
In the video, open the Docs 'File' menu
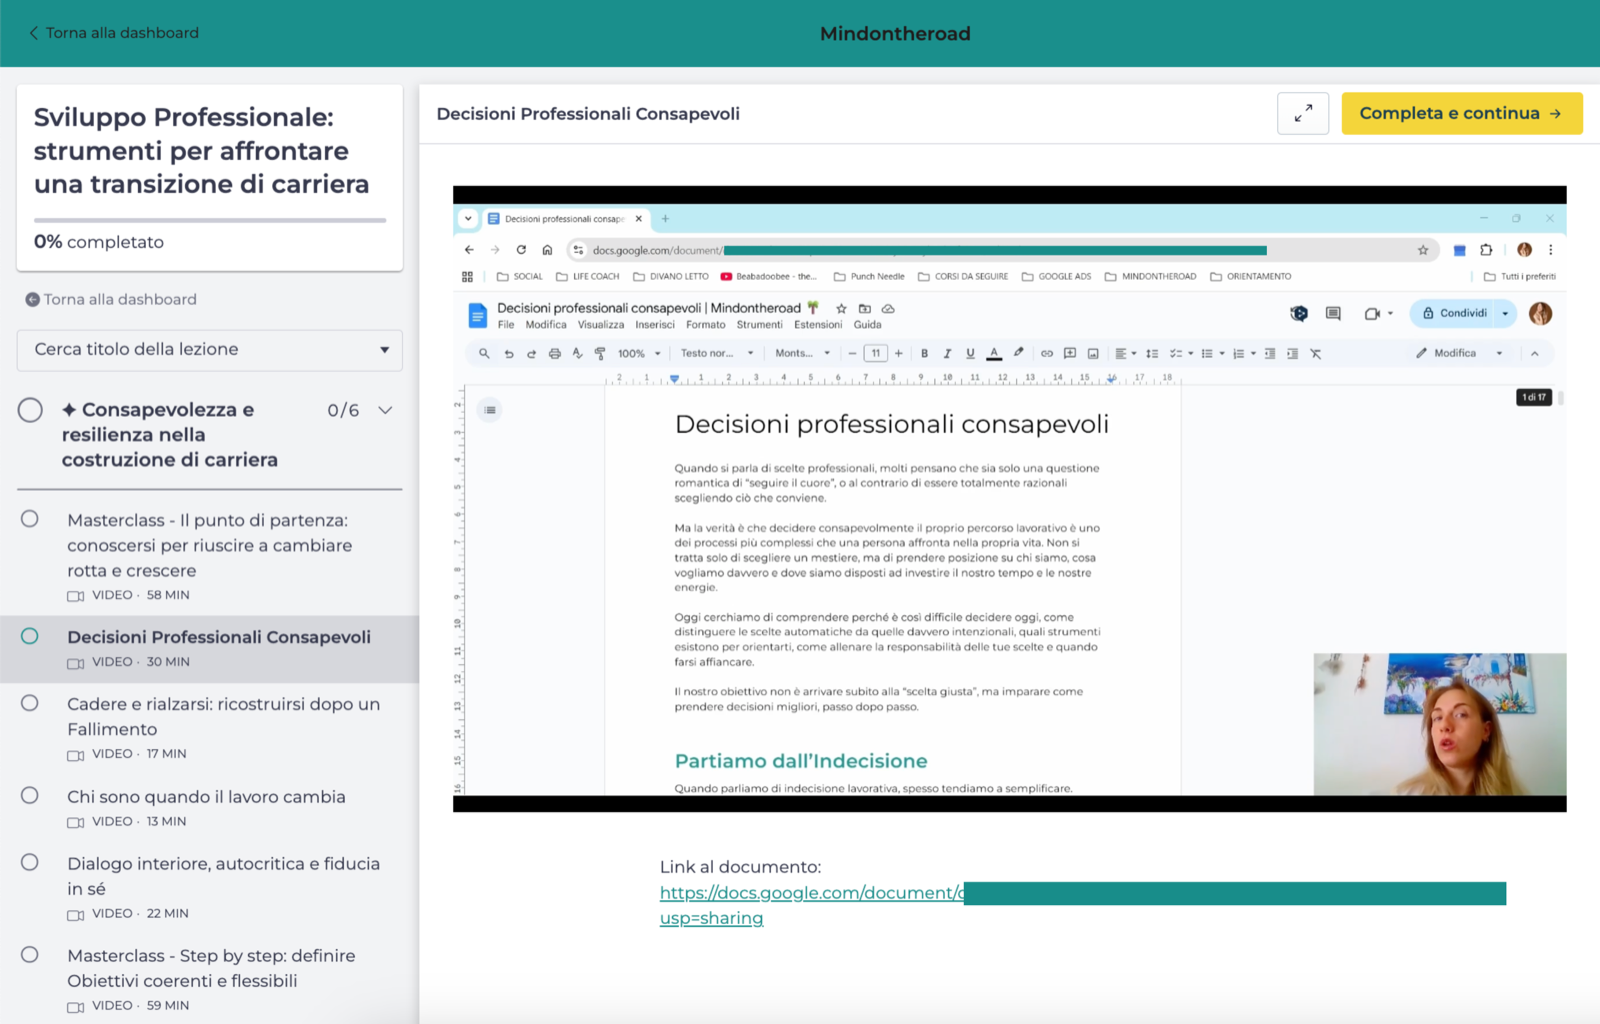click(x=506, y=325)
